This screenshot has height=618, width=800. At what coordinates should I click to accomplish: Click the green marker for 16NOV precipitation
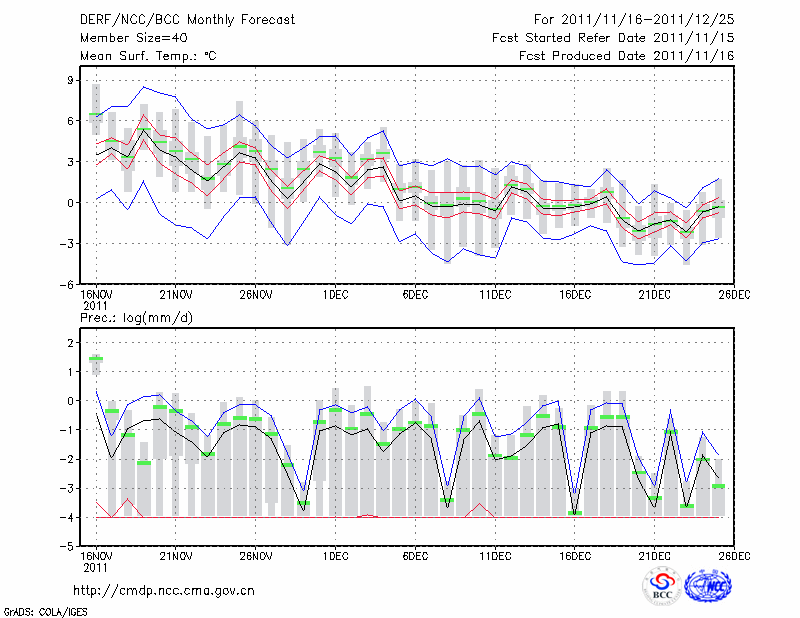(x=96, y=358)
